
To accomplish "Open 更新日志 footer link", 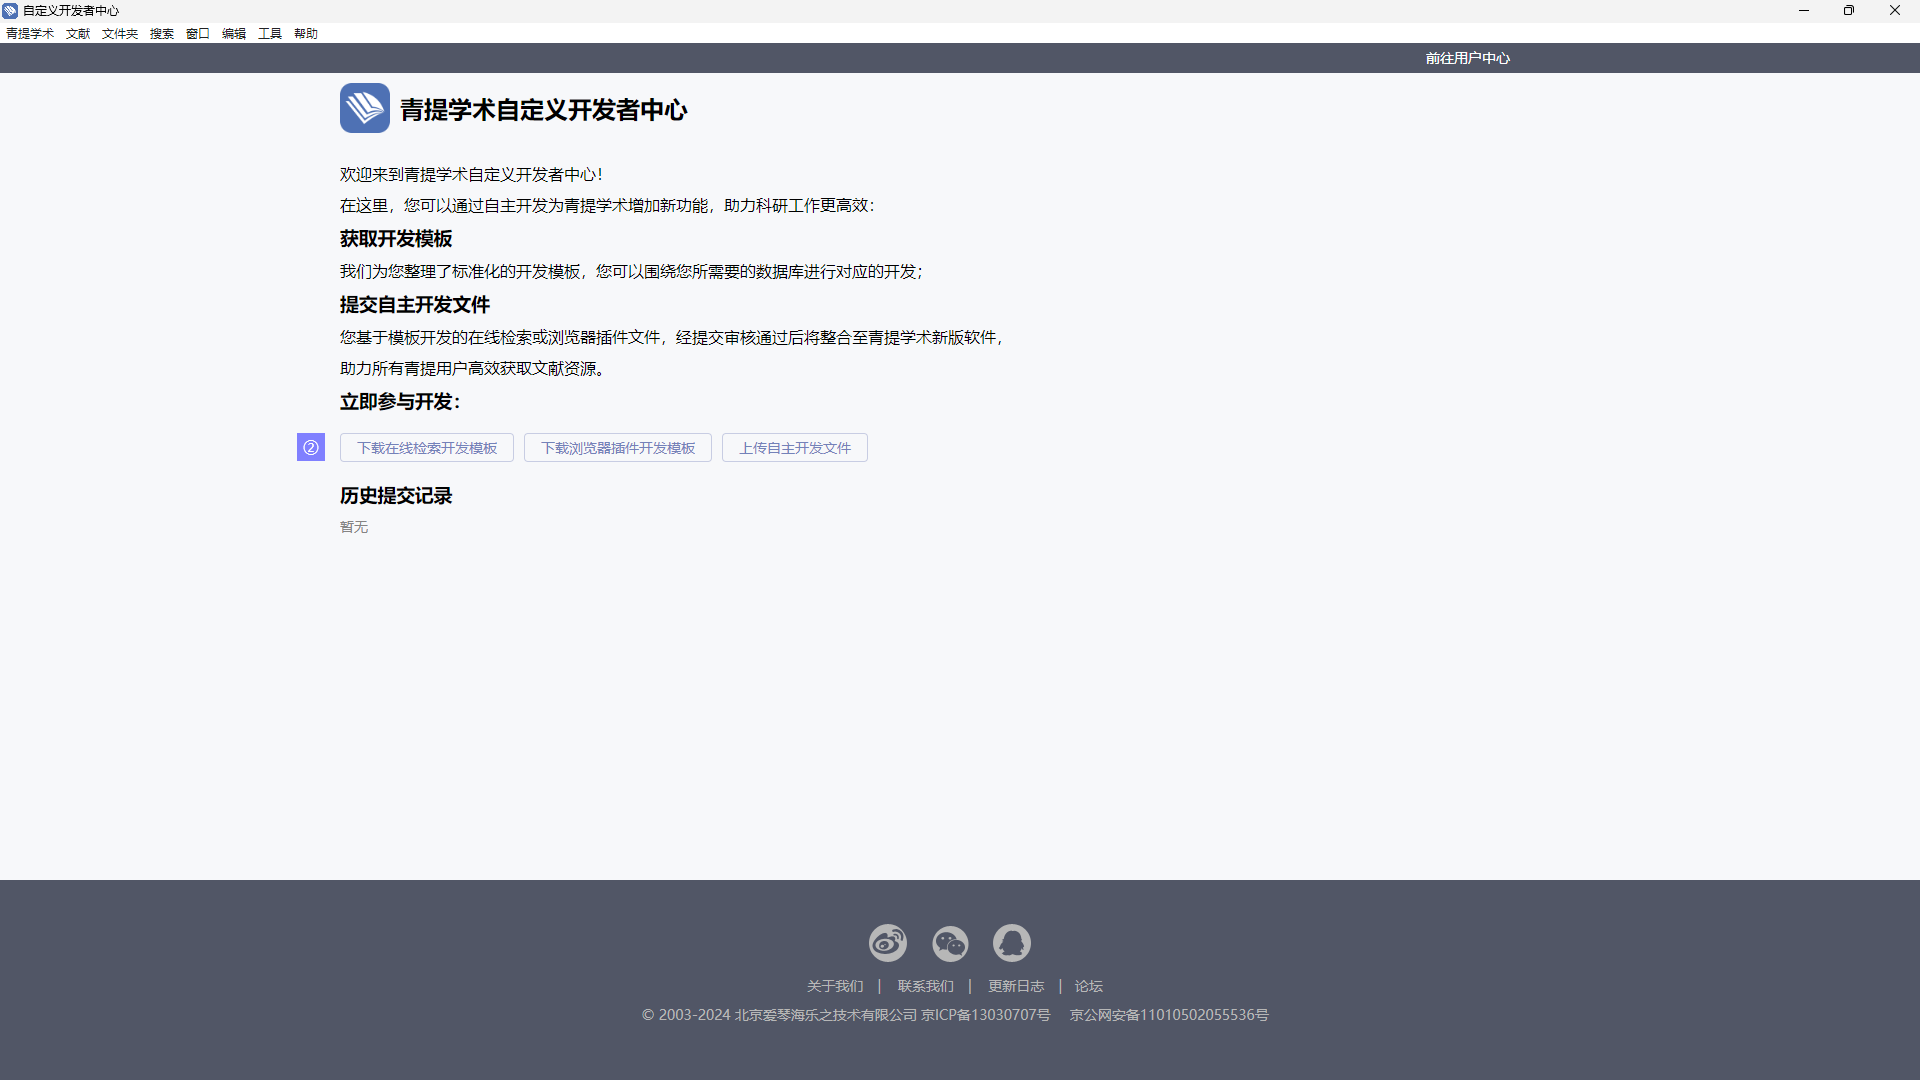I will [x=1016, y=986].
